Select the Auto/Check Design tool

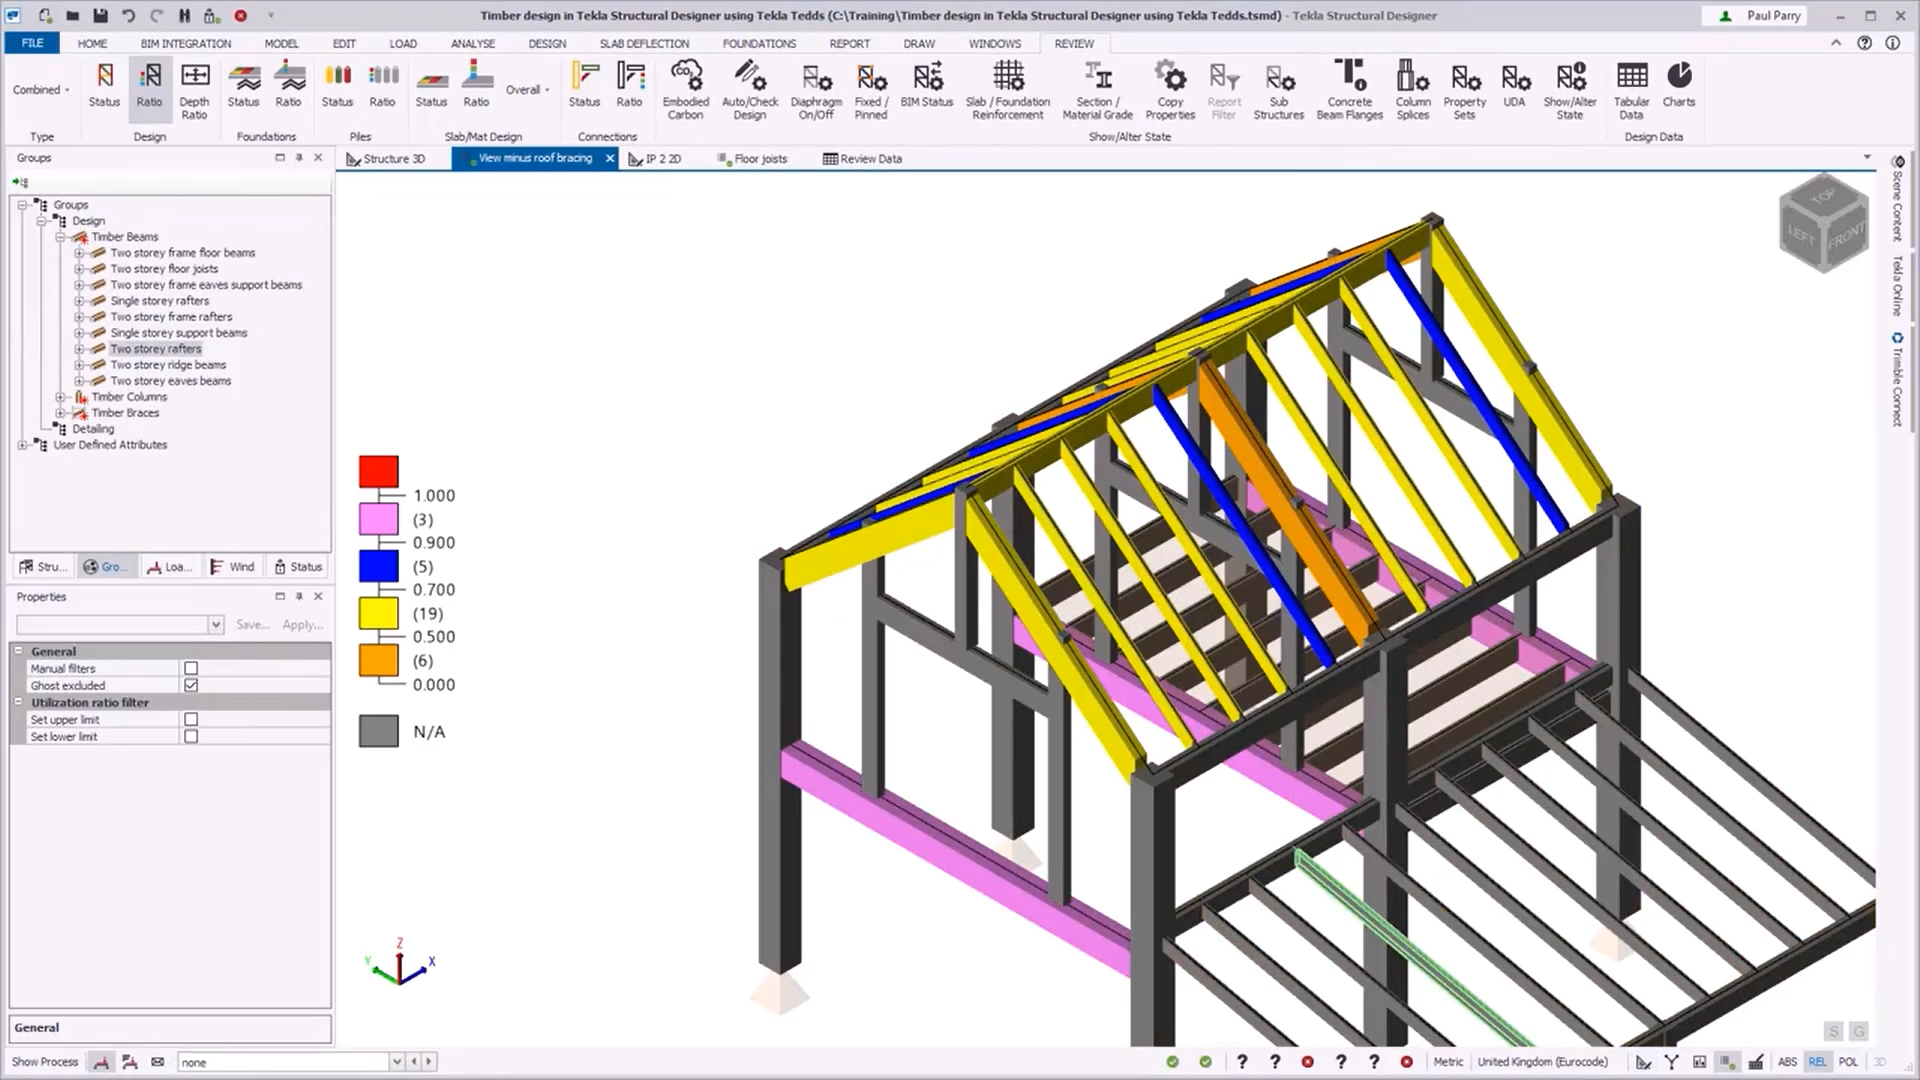click(x=750, y=91)
